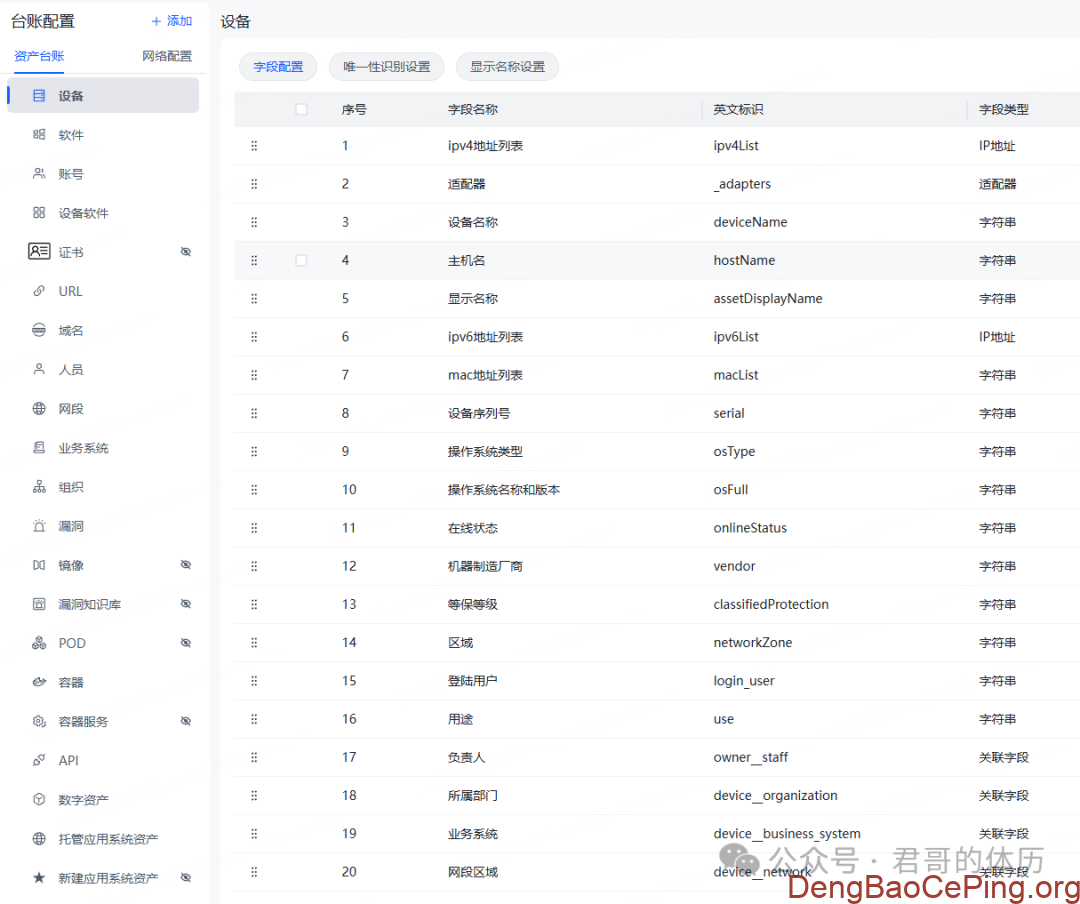Select the 软件 sidebar icon
This screenshot has width=1080, height=904.
[39, 135]
